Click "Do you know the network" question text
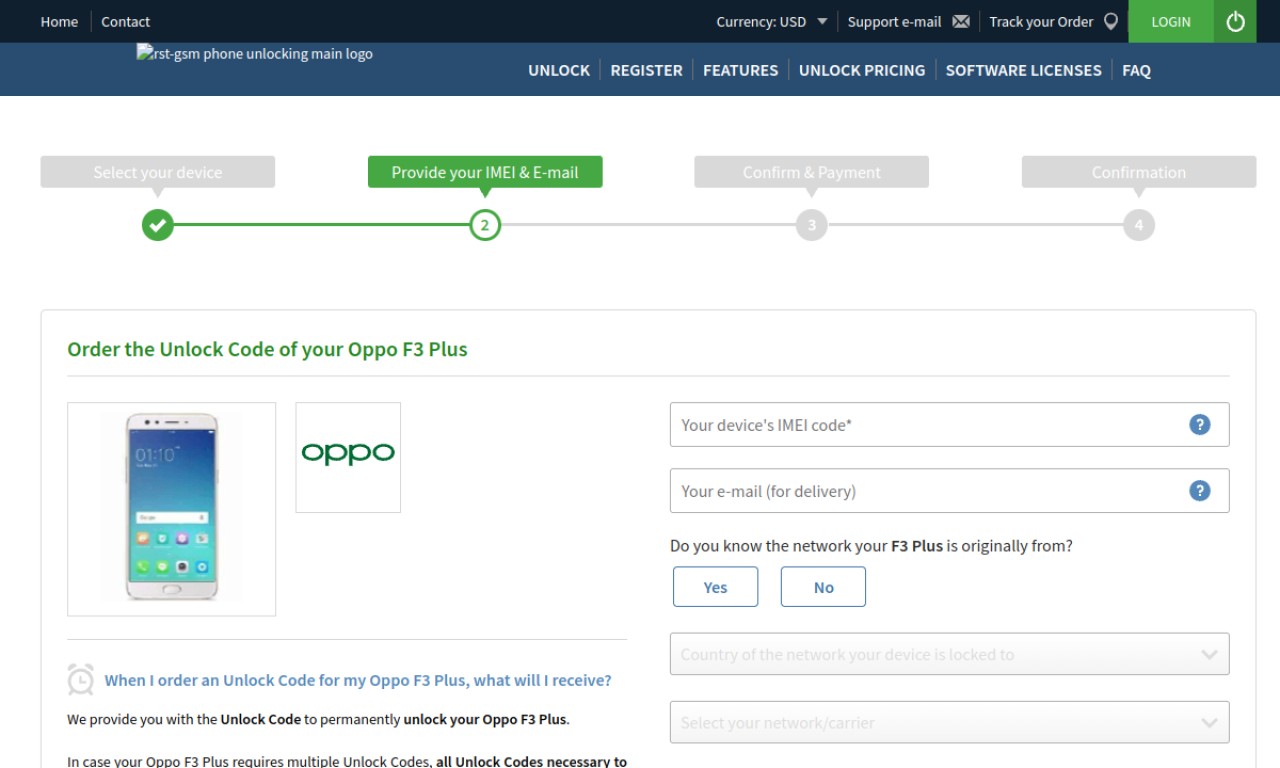The width and height of the screenshot is (1280, 768). pyautogui.click(x=871, y=546)
